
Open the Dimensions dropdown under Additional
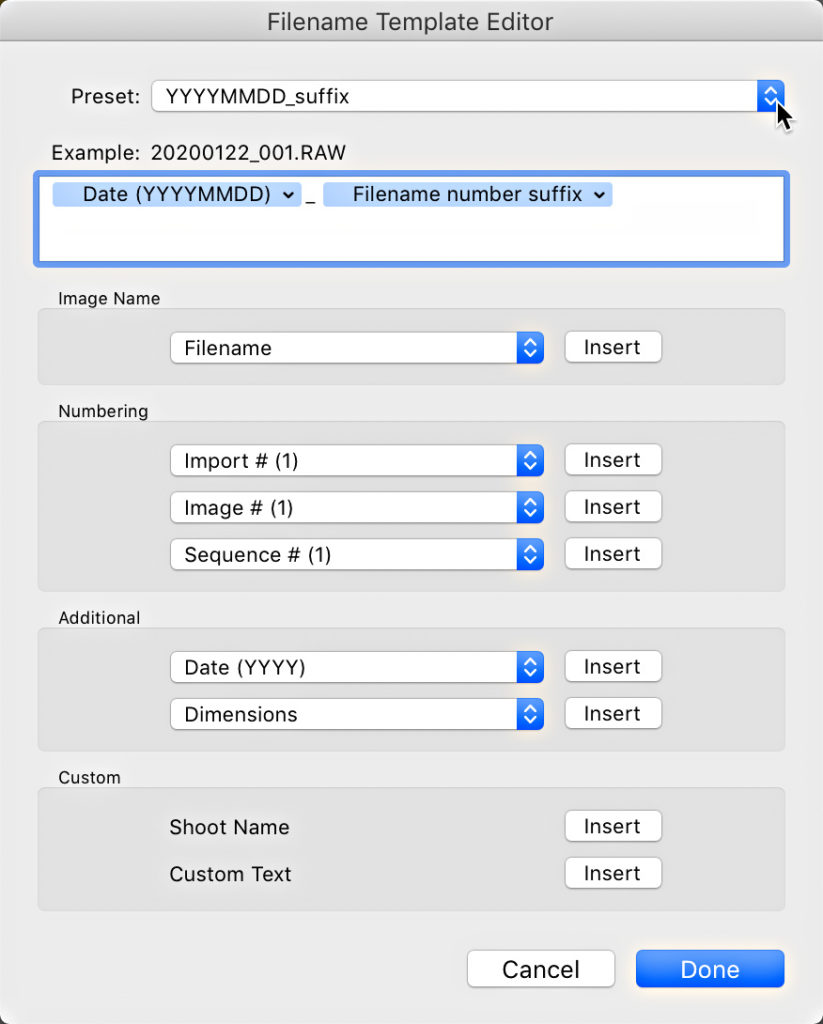(350, 714)
